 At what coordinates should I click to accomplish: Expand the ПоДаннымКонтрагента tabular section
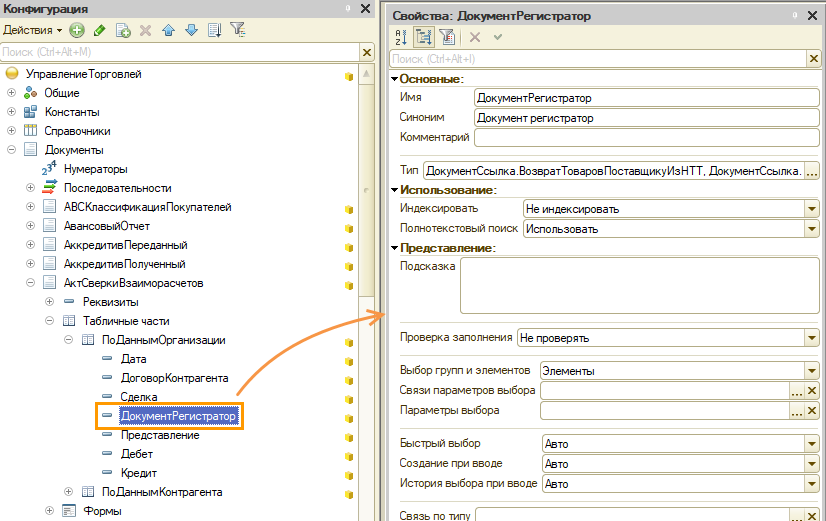[69, 492]
